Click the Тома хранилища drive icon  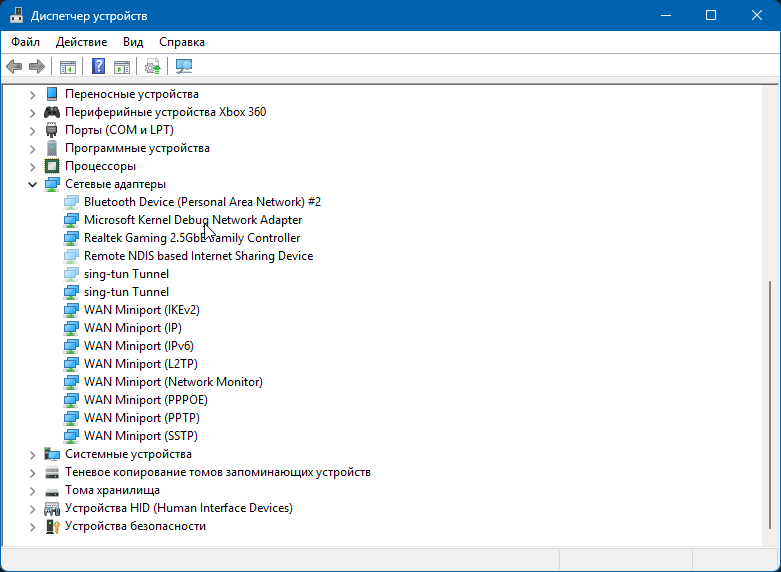click(52, 491)
